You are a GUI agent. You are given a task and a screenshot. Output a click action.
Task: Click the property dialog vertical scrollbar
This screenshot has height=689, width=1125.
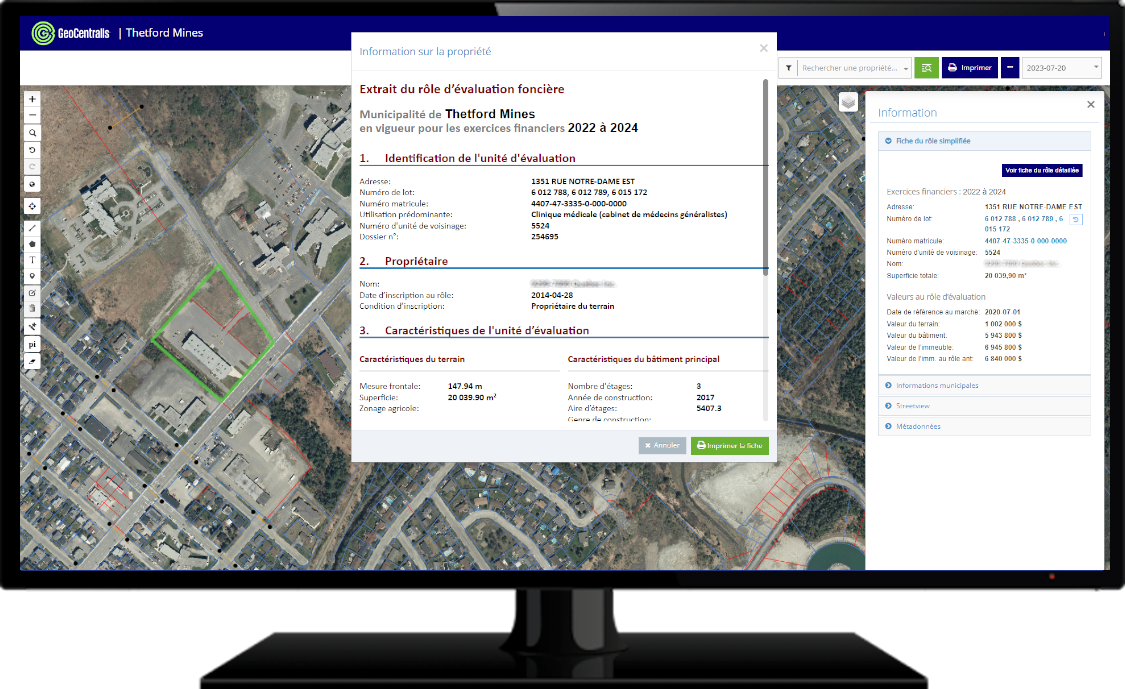point(766,177)
